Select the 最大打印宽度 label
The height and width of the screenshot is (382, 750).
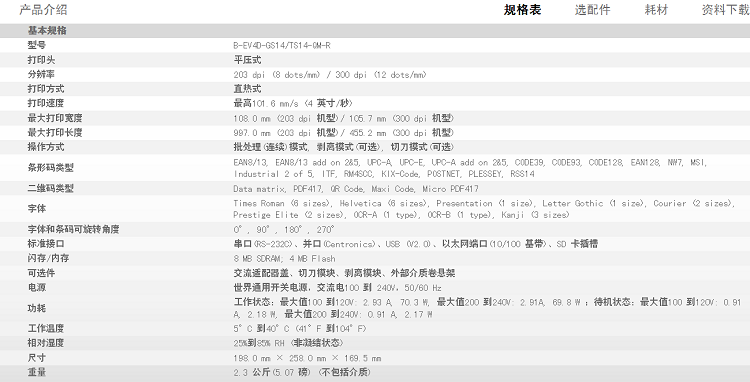click(55, 118)
